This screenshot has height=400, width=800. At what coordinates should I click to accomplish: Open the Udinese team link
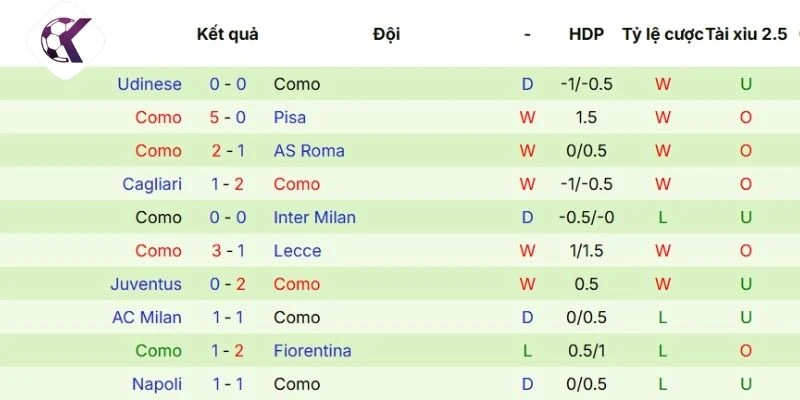pyautogui.click(x=149, y=84)
